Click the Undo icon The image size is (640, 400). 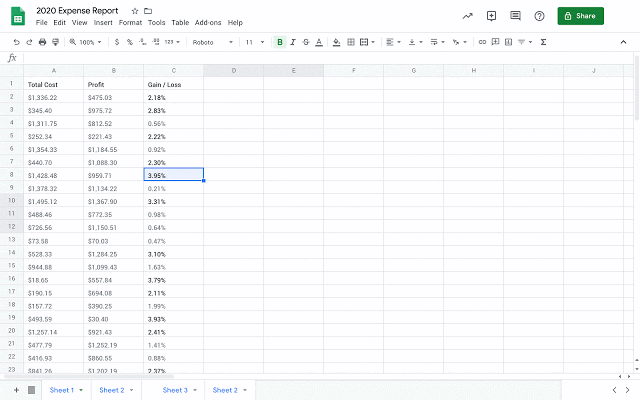point(16,42)
